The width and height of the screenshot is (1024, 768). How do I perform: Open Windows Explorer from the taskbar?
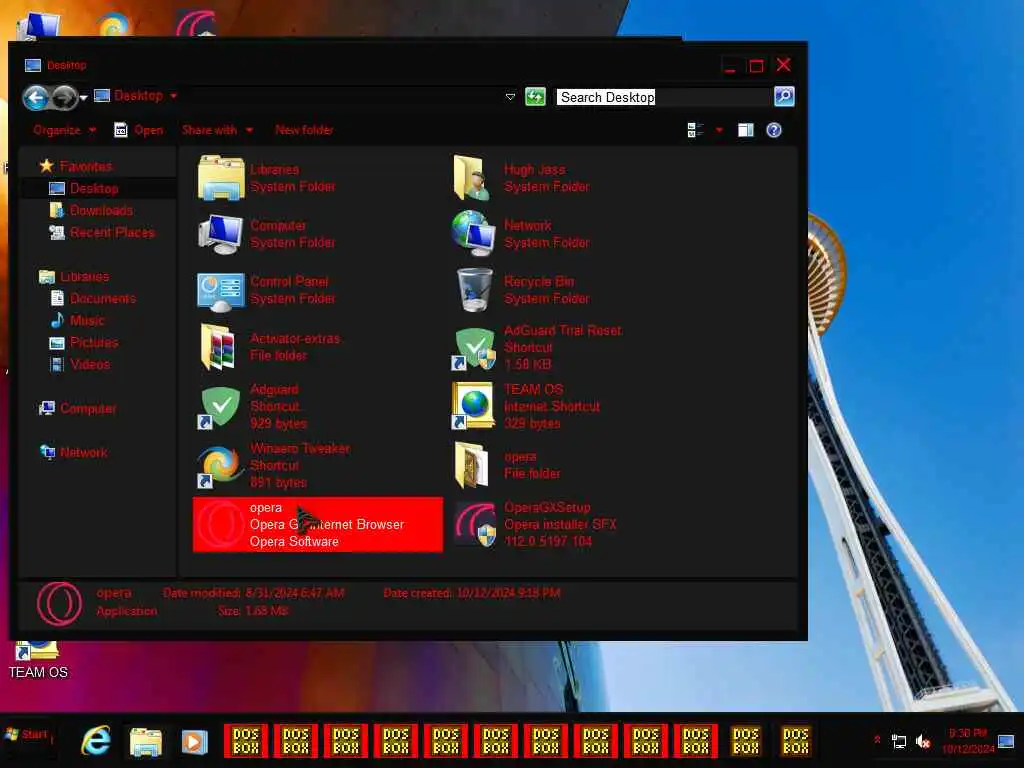tap(146, 742)
